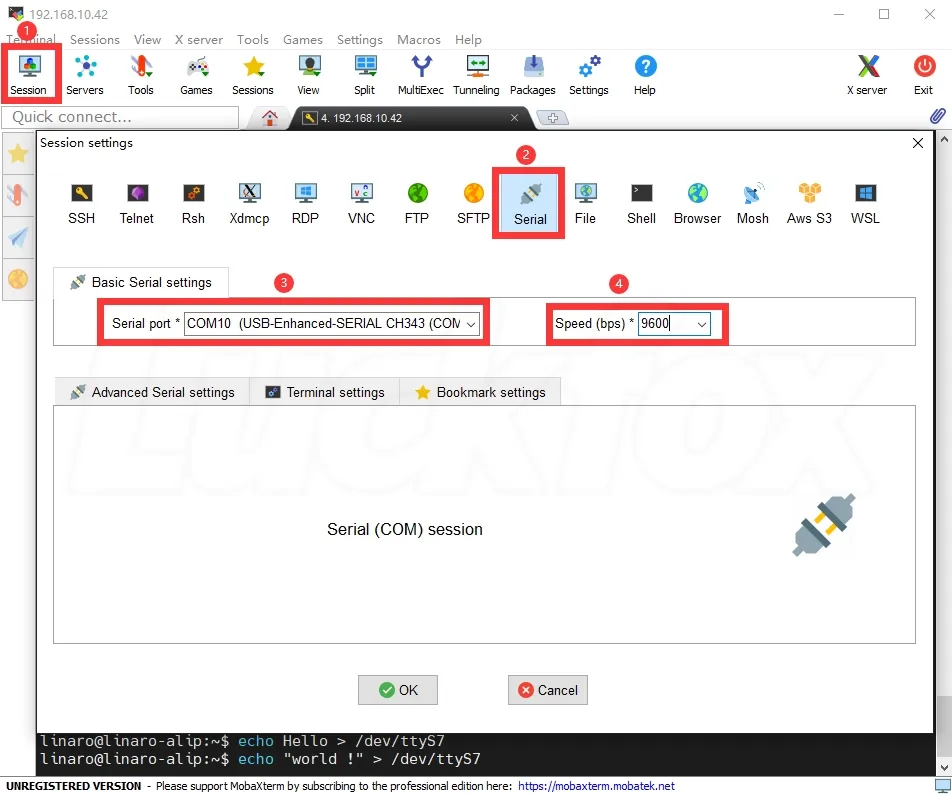The width and height of the screenshot is (952, 794).
Task: Click the home tab icon
Action: click(x=270, y=118)
